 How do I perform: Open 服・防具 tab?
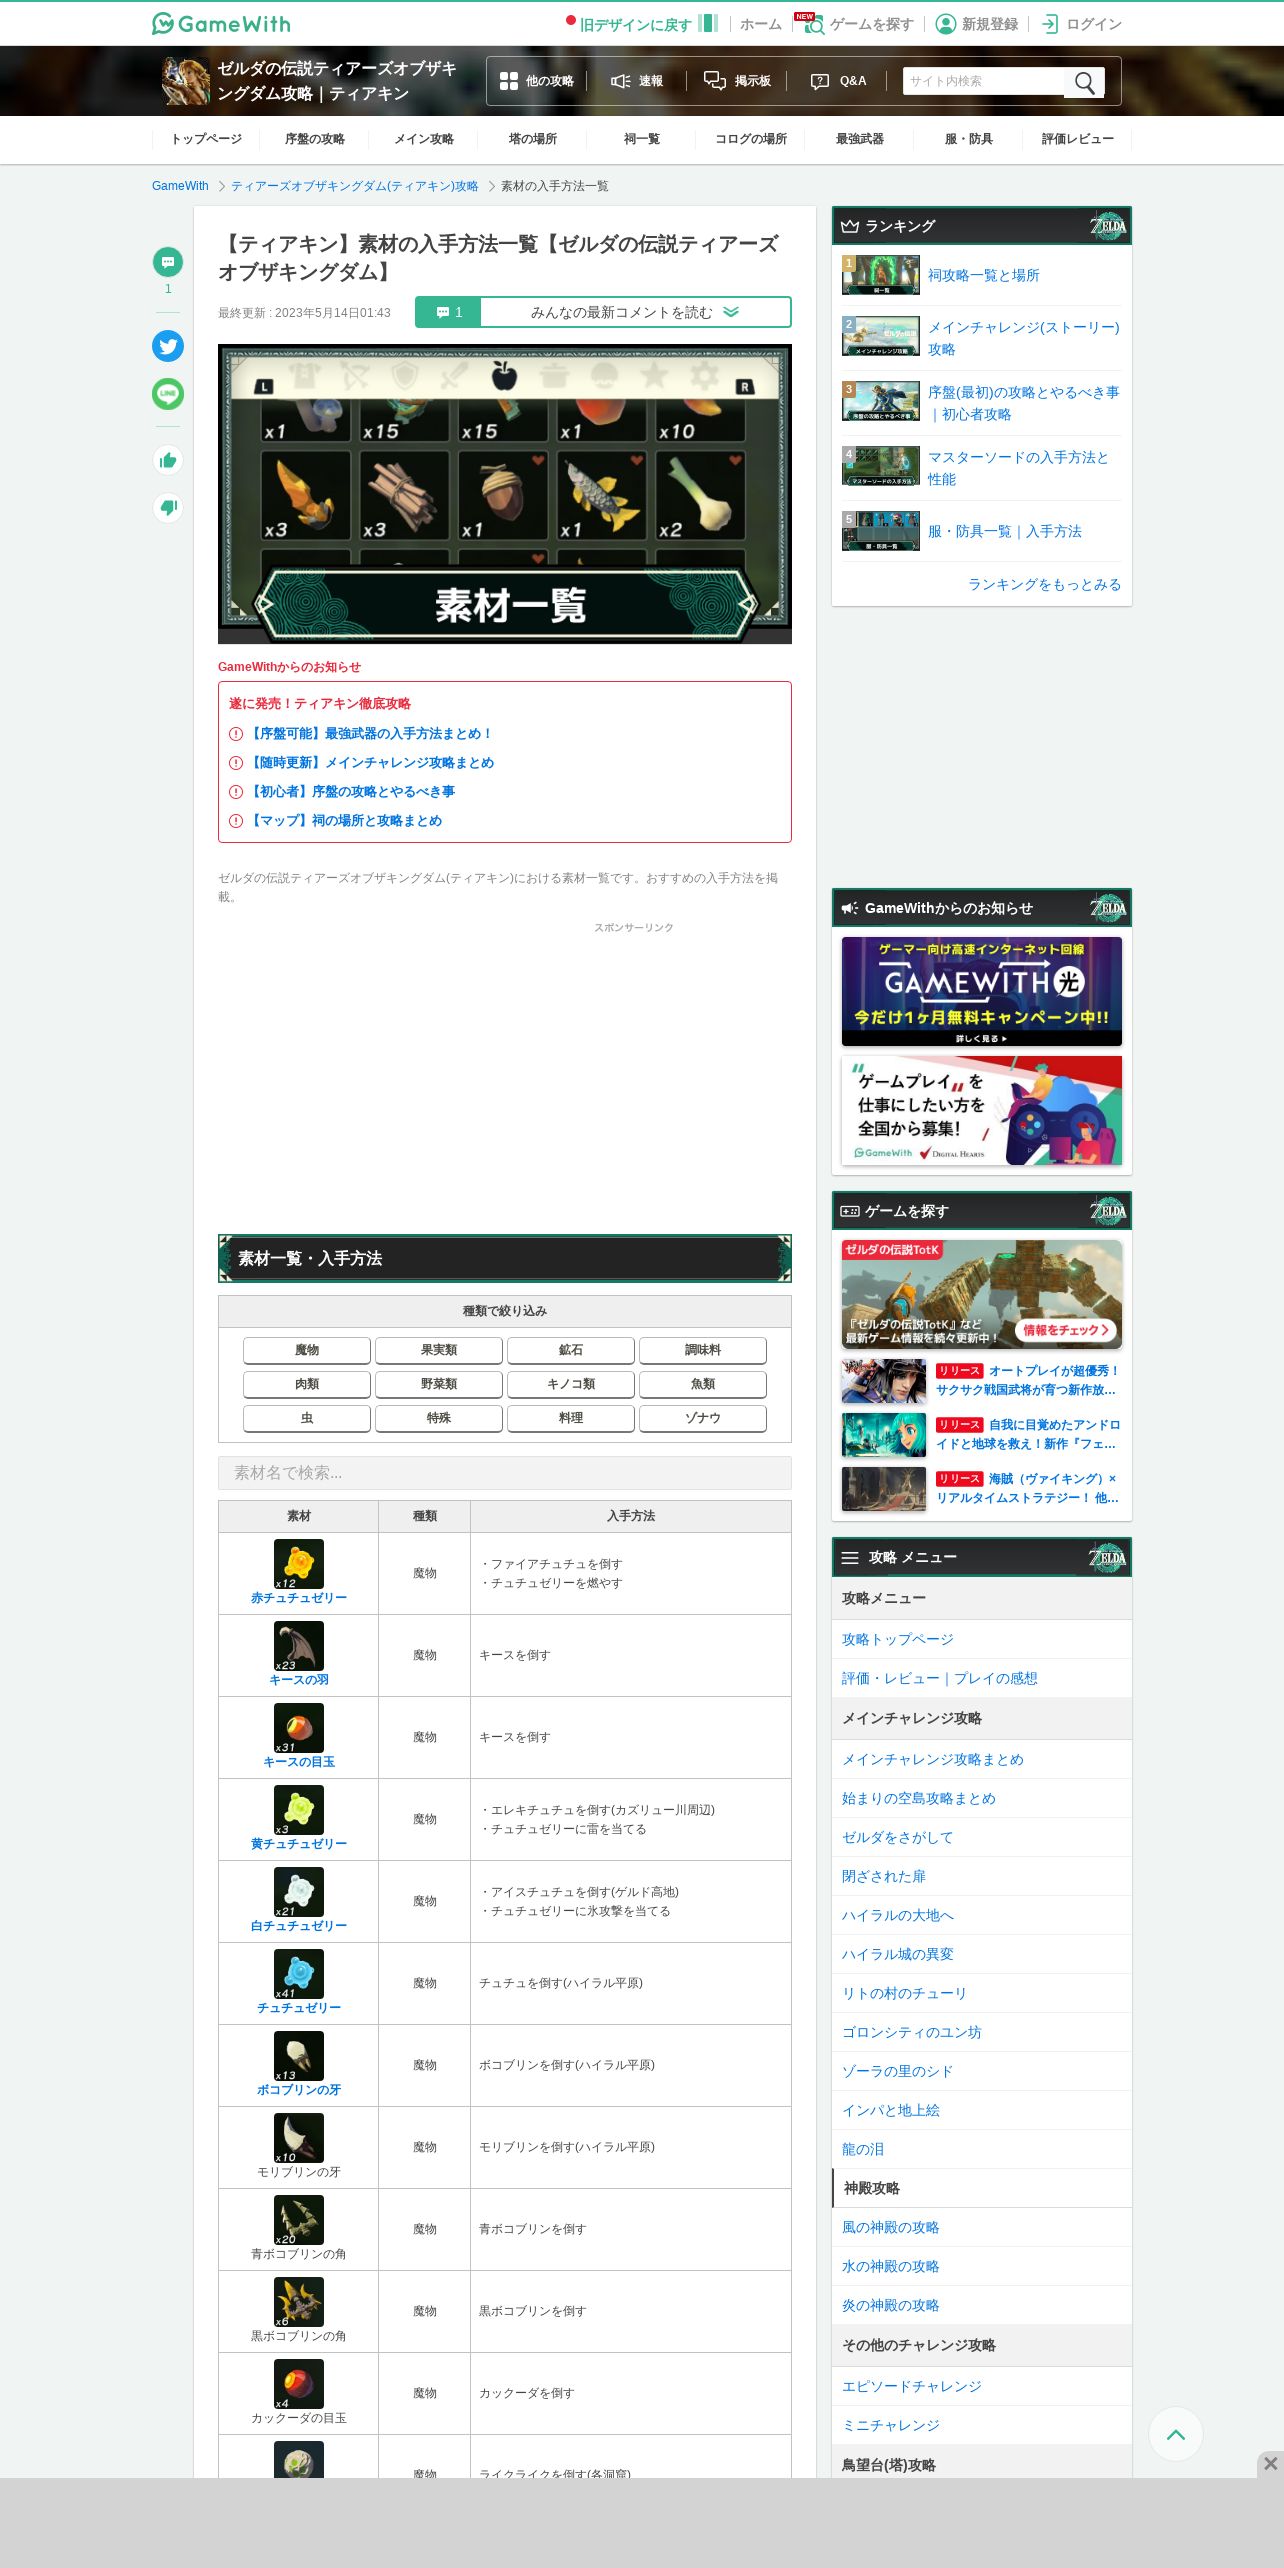[x=969, y=139]
